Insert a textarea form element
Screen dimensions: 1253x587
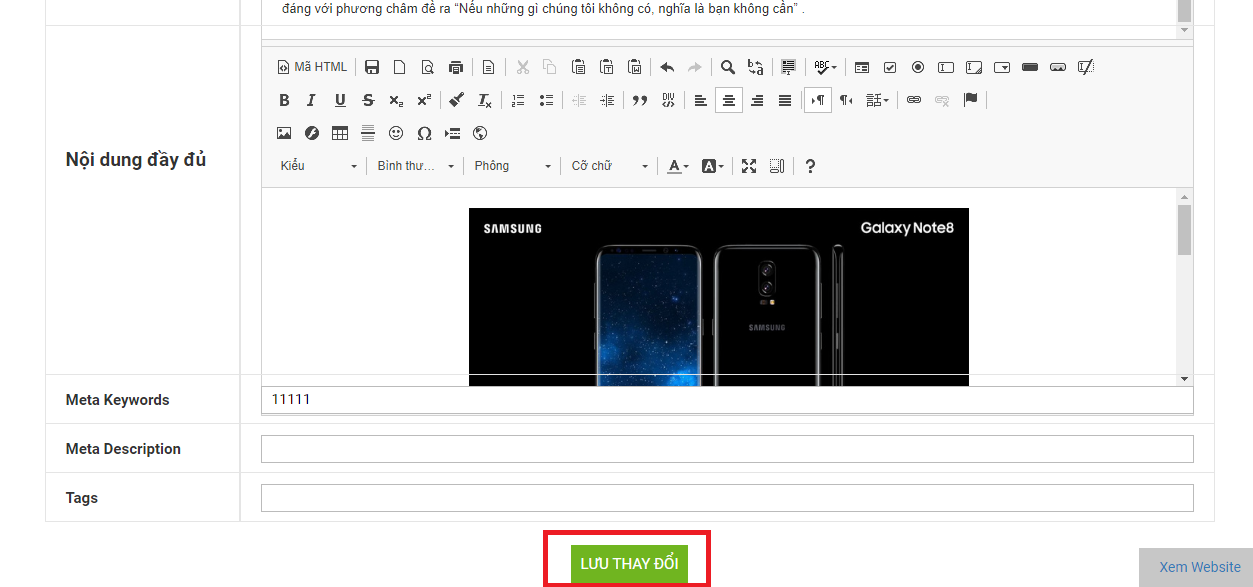coord(973,67)
